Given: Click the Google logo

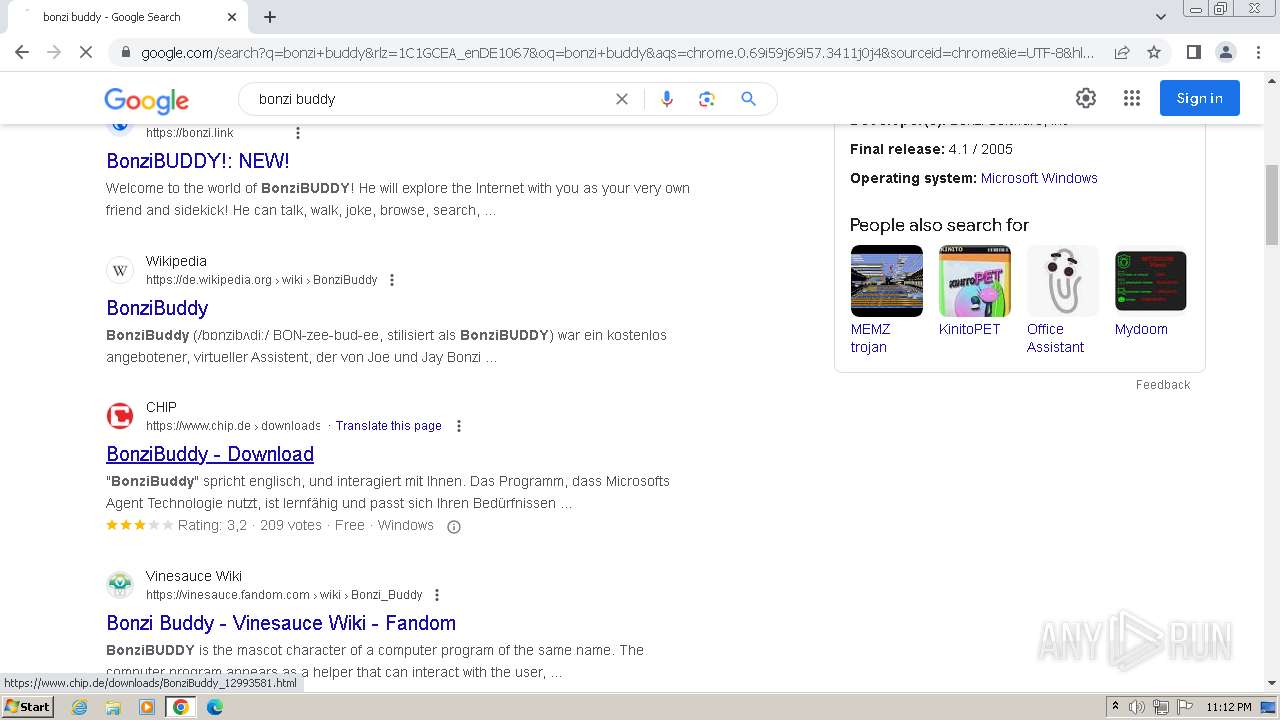Looking at the screenshot, I should 146,100.
